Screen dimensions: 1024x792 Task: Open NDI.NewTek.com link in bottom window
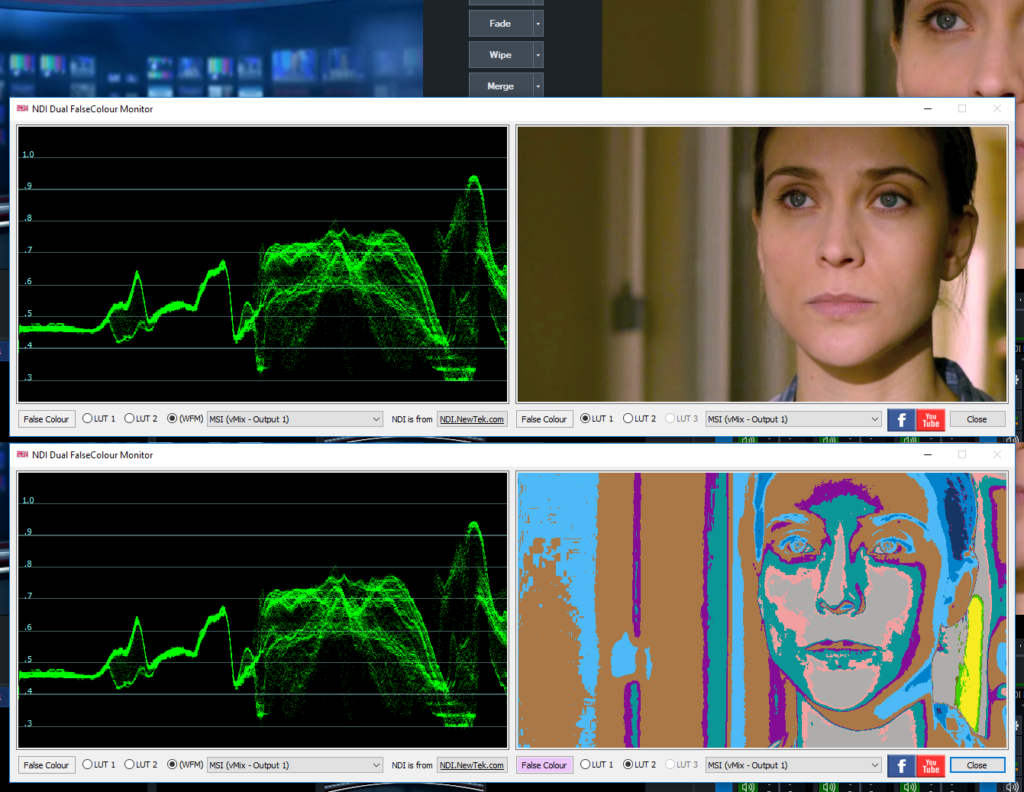pos(472,765)
